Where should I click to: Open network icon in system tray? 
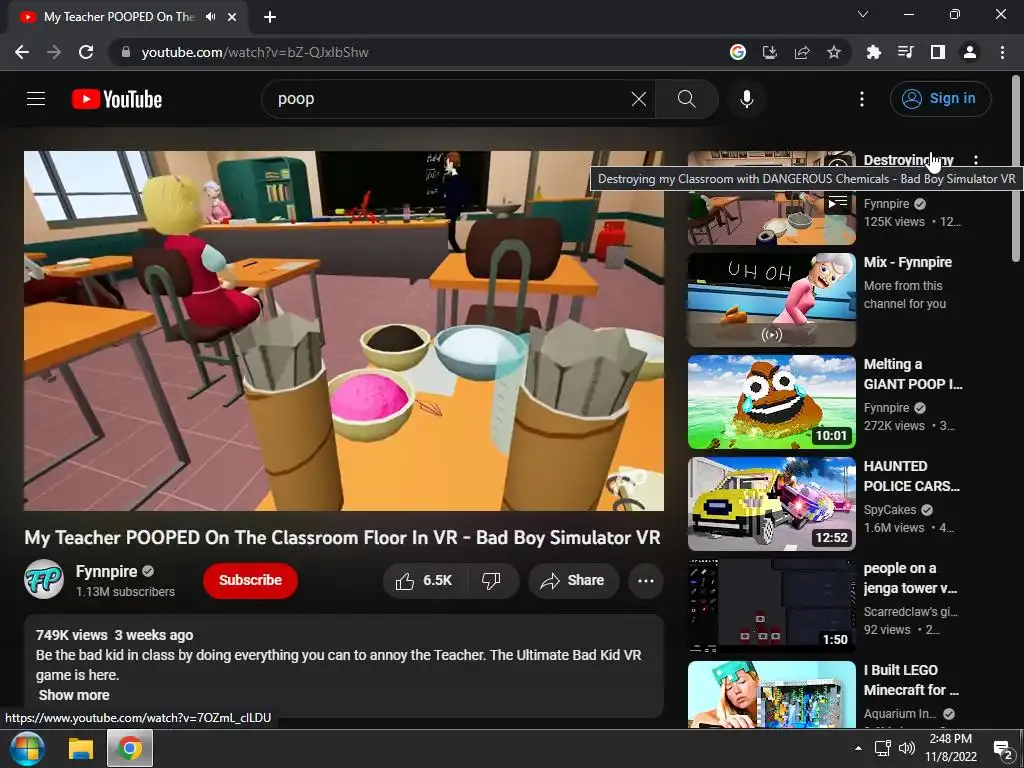tap(883, 748)
